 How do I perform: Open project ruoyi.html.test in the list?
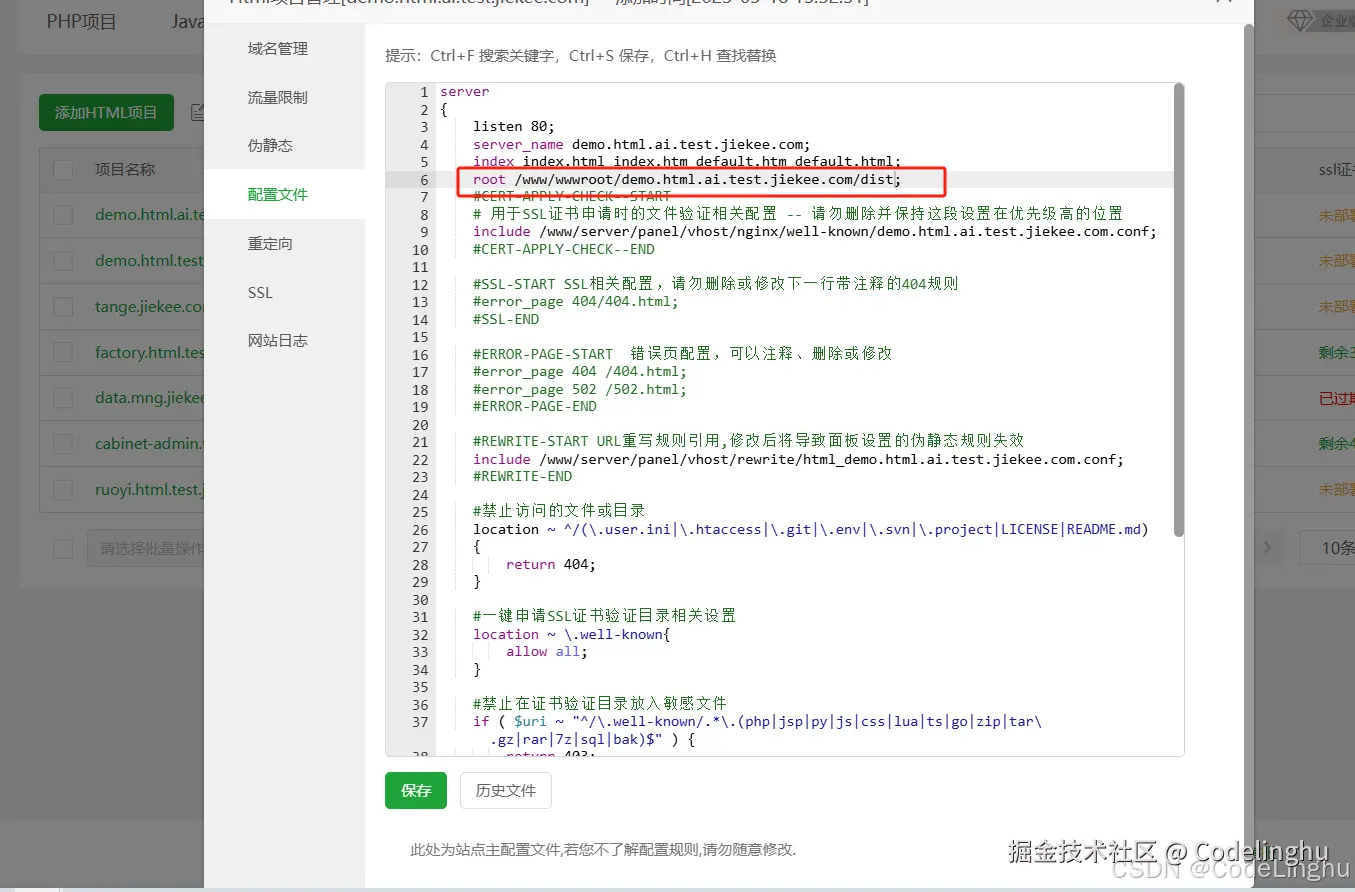(x=149, y=490)
